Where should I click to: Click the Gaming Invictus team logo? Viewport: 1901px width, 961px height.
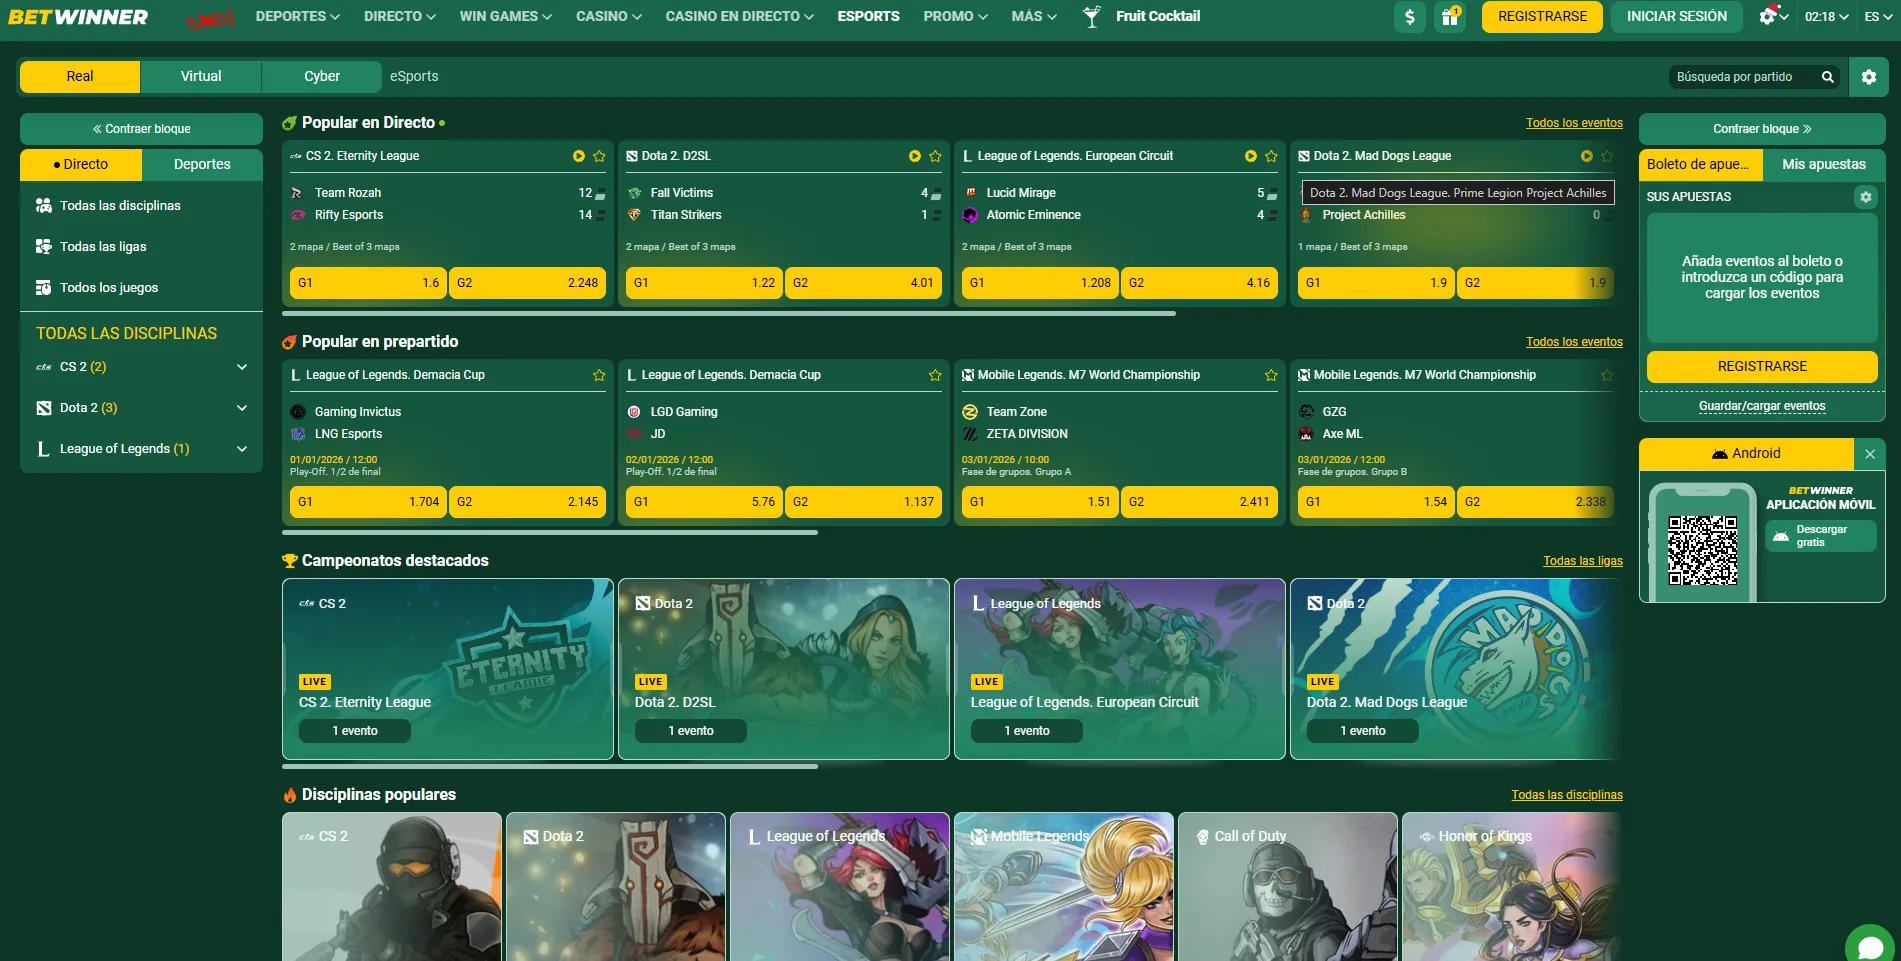click(x=297, y=412)
